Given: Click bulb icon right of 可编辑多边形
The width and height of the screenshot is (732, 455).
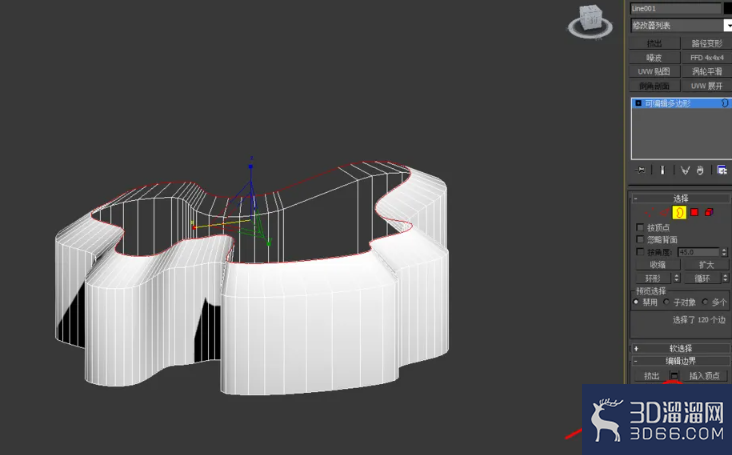Looking at the screenshot, I should [725, 103].
